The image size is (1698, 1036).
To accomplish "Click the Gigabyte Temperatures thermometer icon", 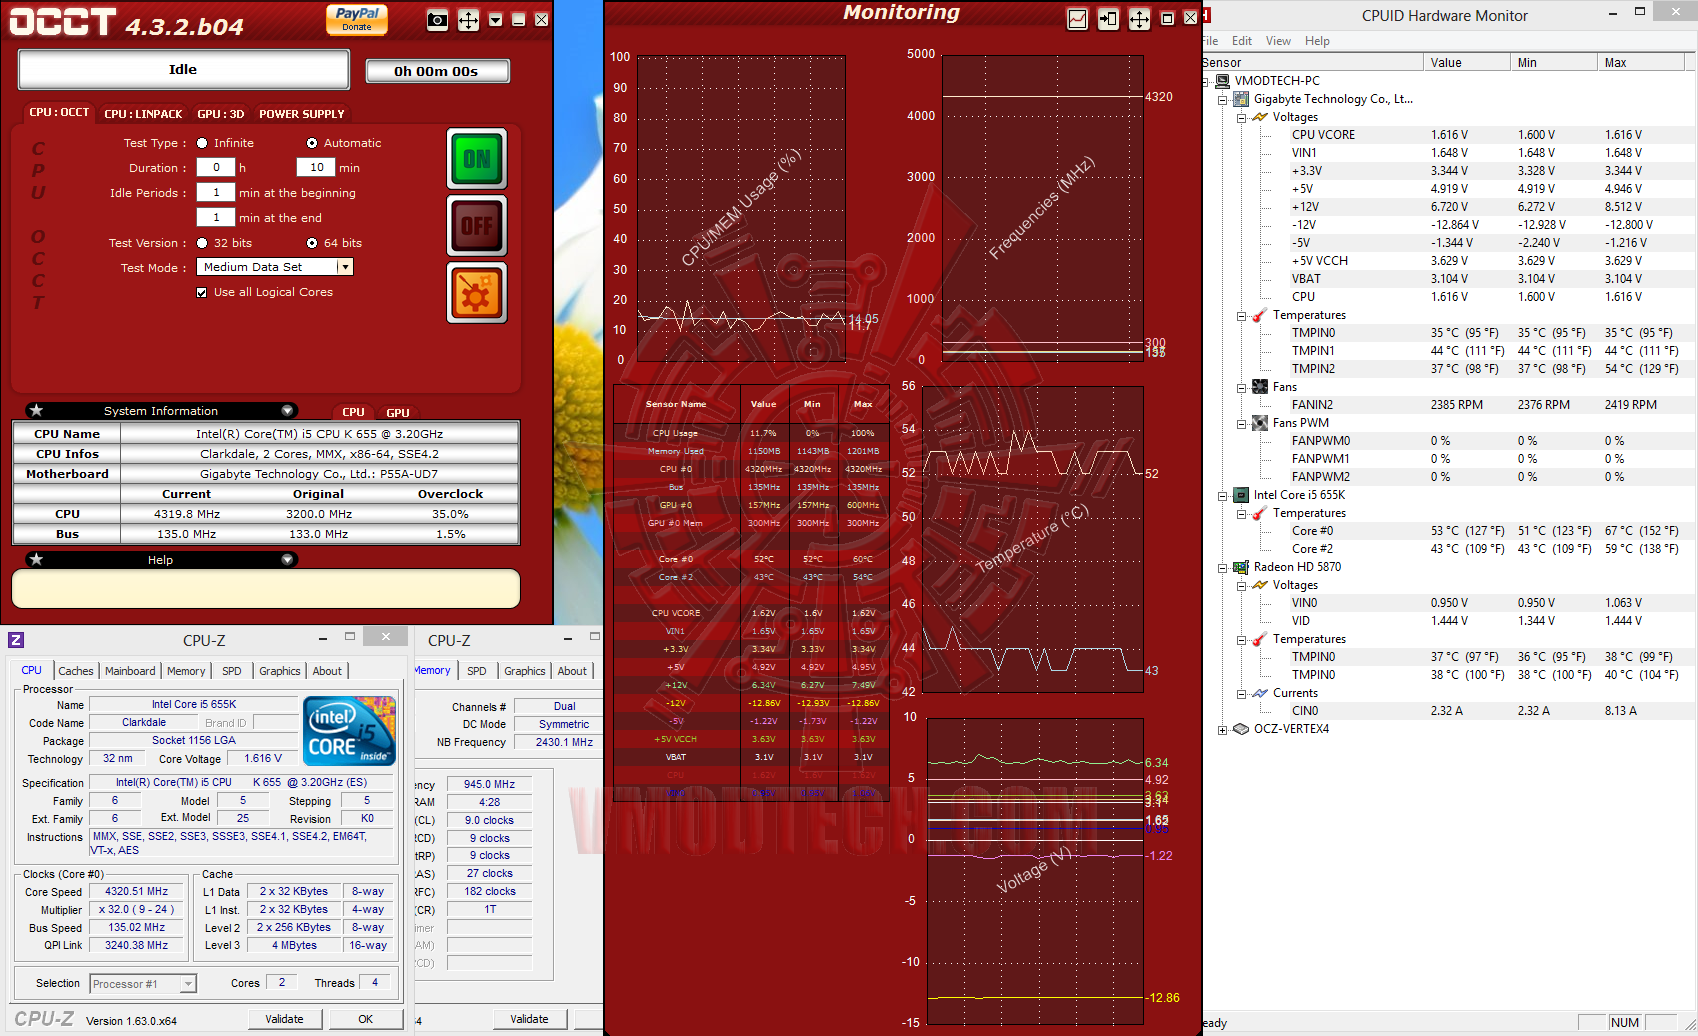I will (1260, 315).
